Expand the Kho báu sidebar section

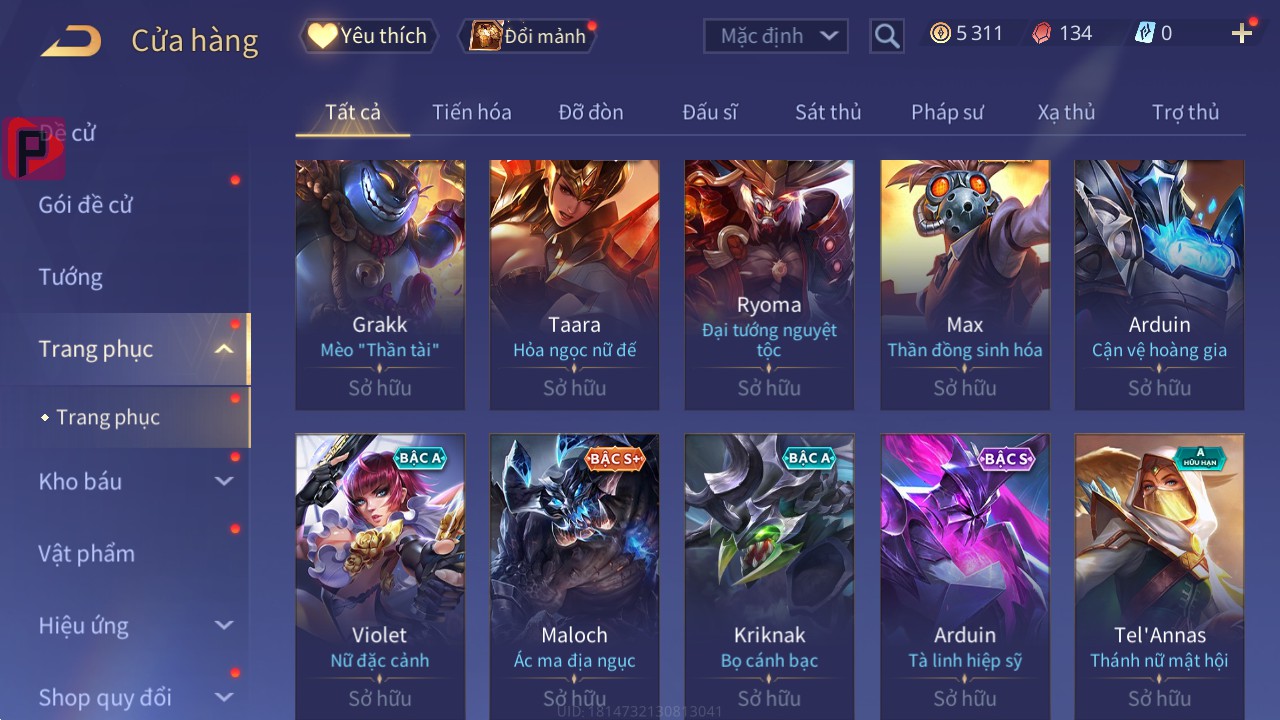(224, 481)
